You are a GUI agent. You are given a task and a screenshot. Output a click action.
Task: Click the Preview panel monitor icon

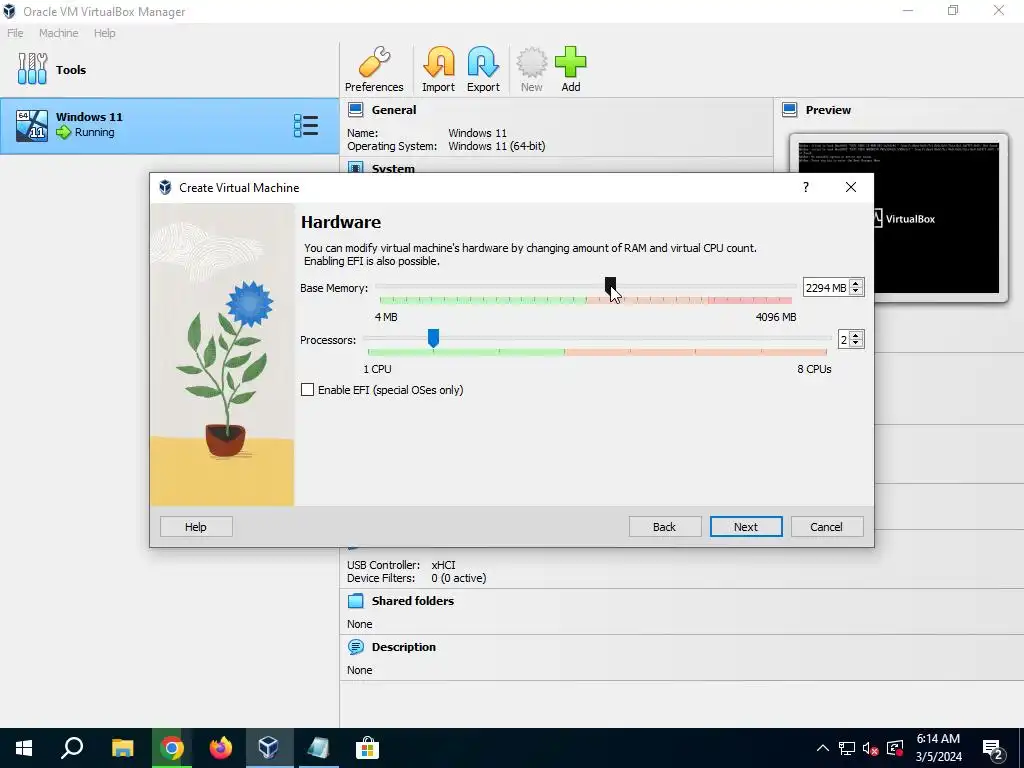(x=790, y=110)
